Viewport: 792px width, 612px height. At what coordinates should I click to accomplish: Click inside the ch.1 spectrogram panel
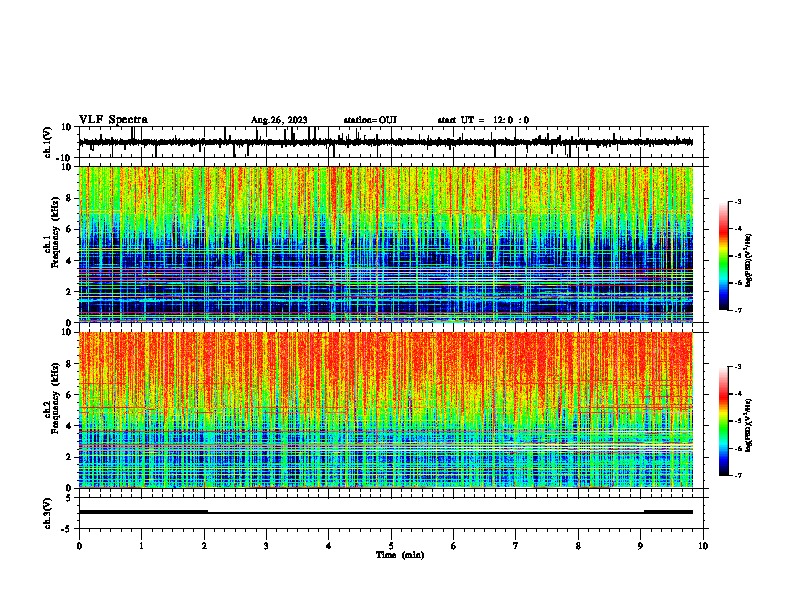(x=386, y=244)
